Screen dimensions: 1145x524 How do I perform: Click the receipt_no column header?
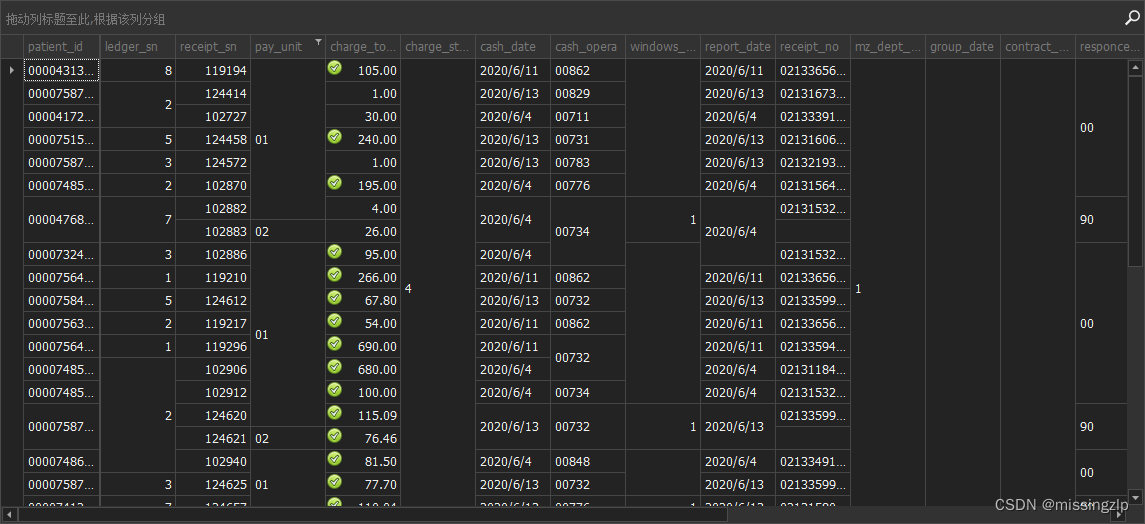click(813, 47)
